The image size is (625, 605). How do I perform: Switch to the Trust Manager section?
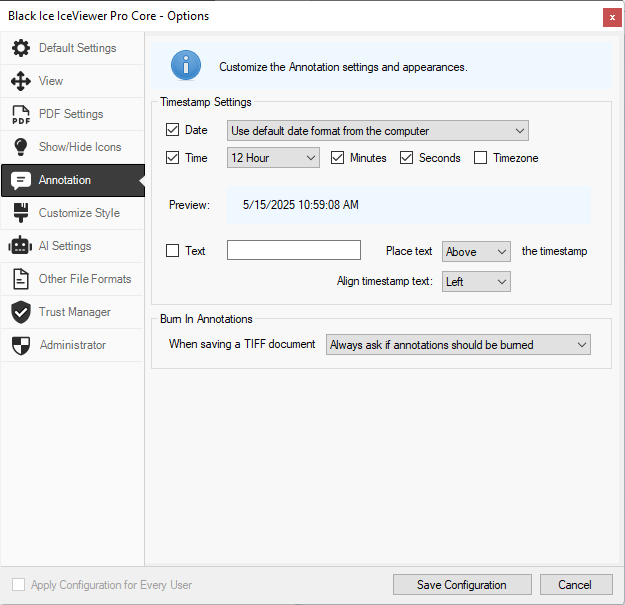(72, 312)
